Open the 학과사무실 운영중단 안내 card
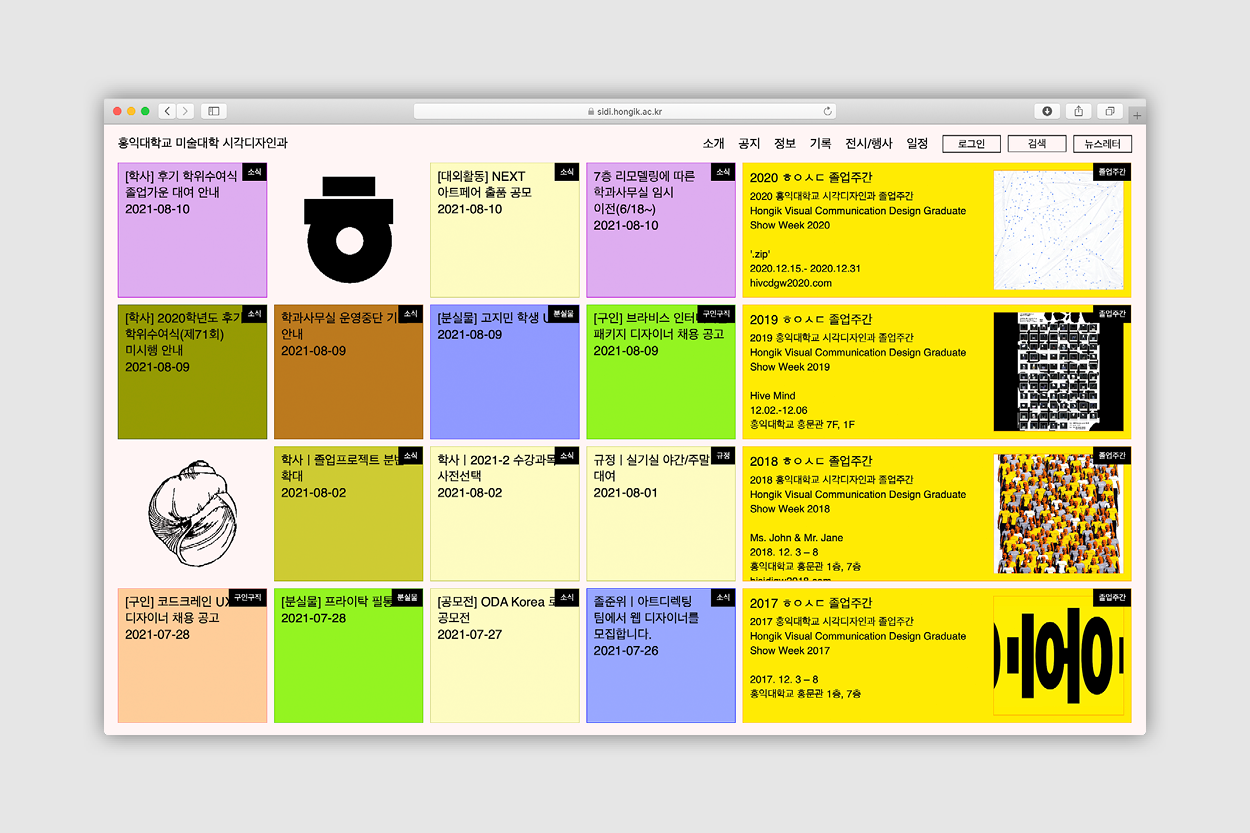Image resolution: width=1250 pixels, height=833 pixels. [x=348, y=372]
